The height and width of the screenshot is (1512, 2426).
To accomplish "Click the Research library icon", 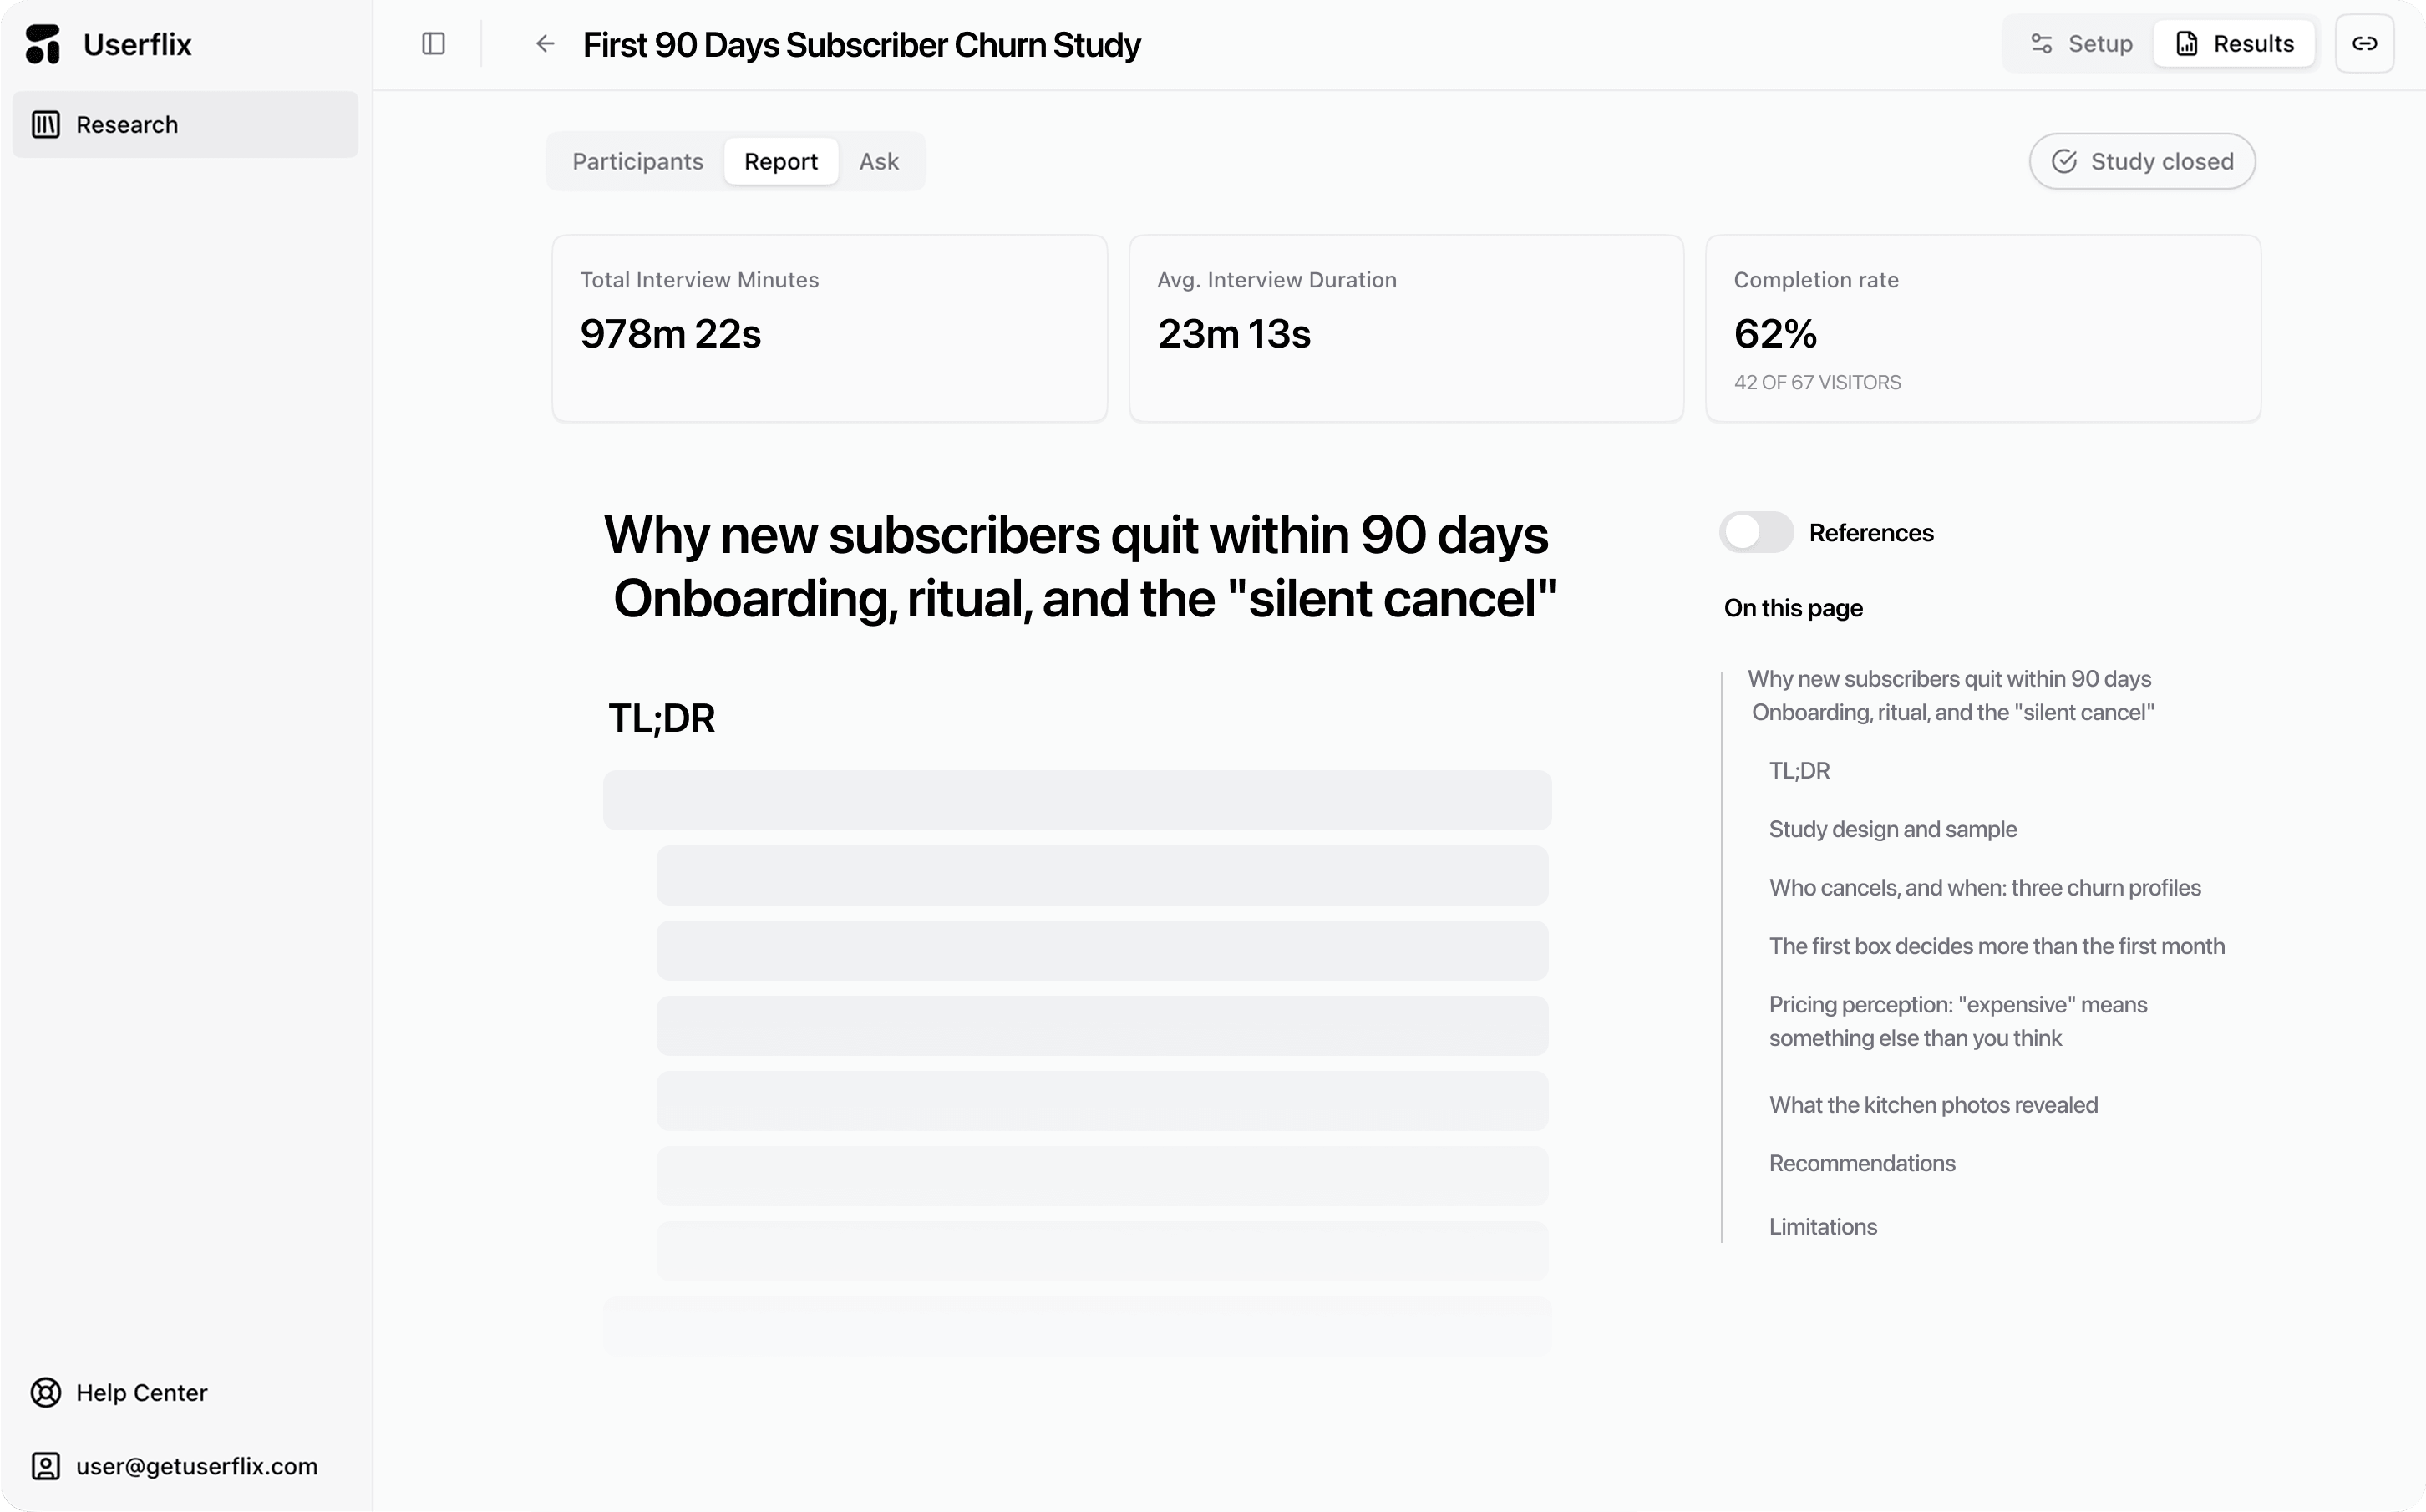I will 46,125.
